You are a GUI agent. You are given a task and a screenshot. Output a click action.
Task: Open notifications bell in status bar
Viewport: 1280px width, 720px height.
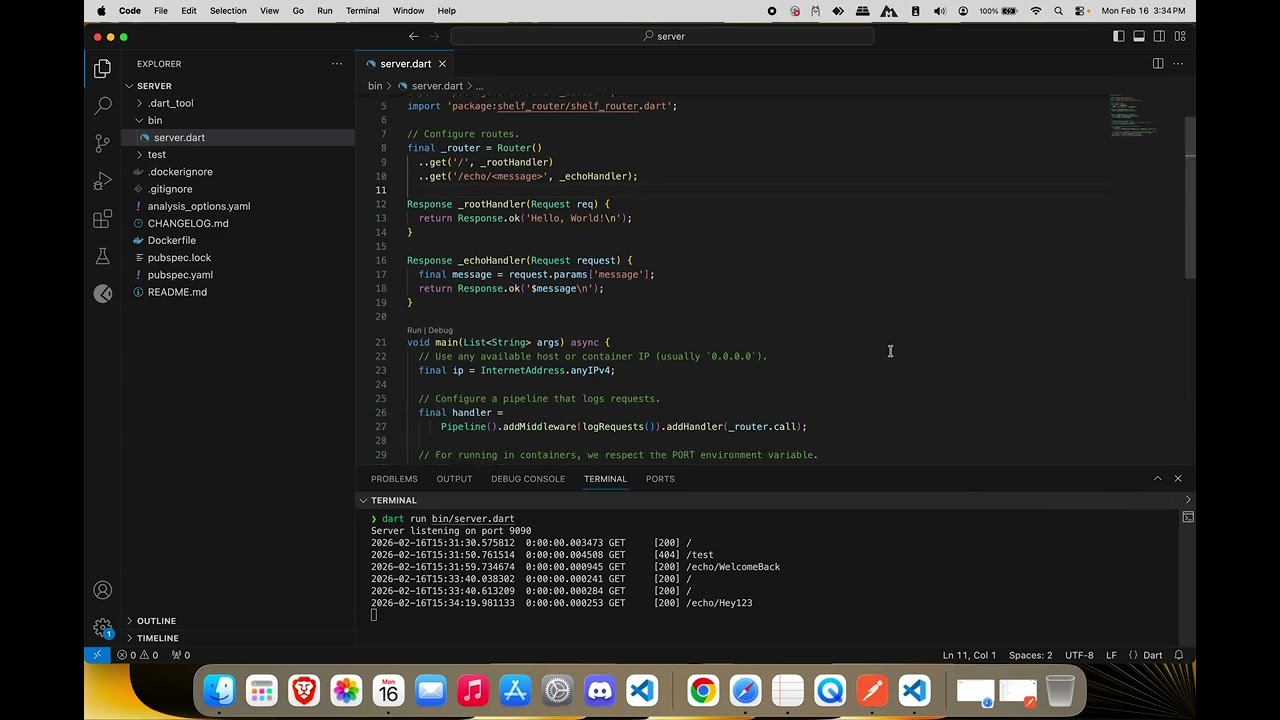pos(1178,655)
